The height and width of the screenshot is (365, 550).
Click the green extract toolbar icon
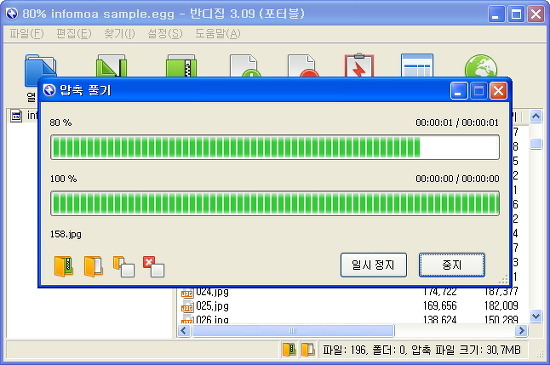click(111, 66)
